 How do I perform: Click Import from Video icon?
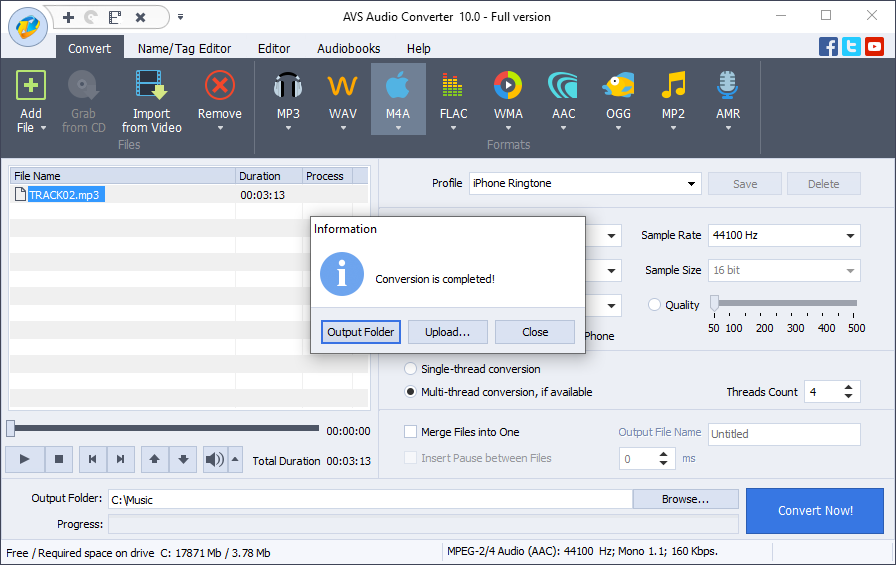[x=151, y=86]
